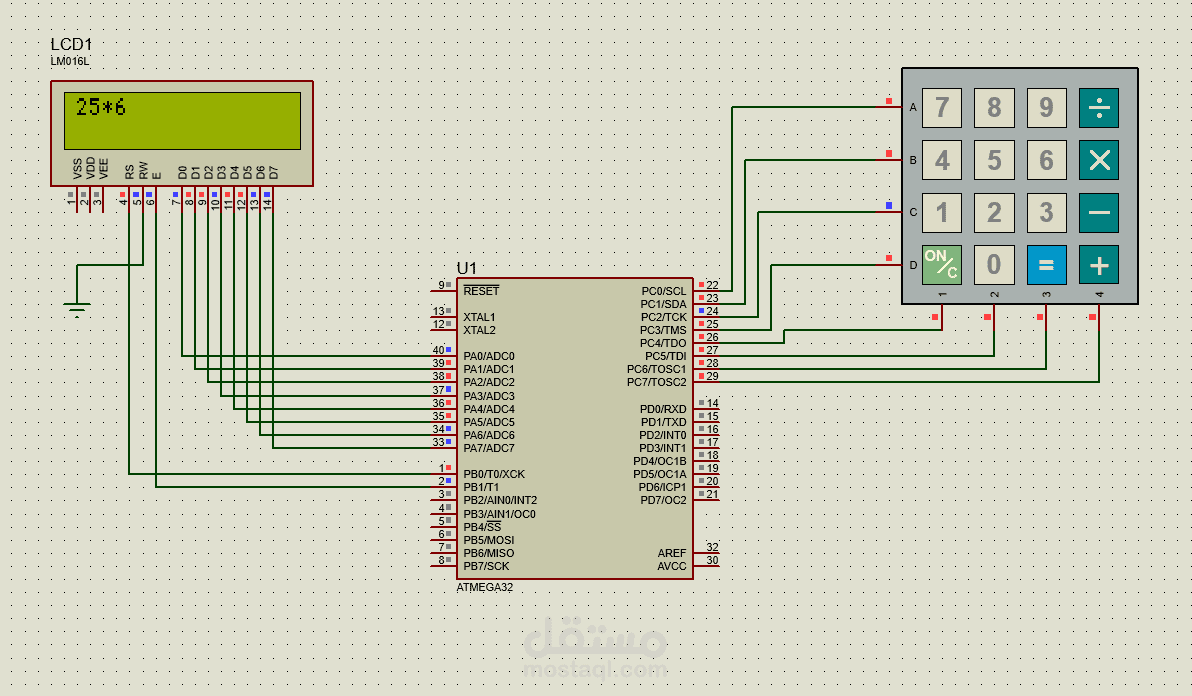Click the PA0/ADC0 pin label

[489, 356]
